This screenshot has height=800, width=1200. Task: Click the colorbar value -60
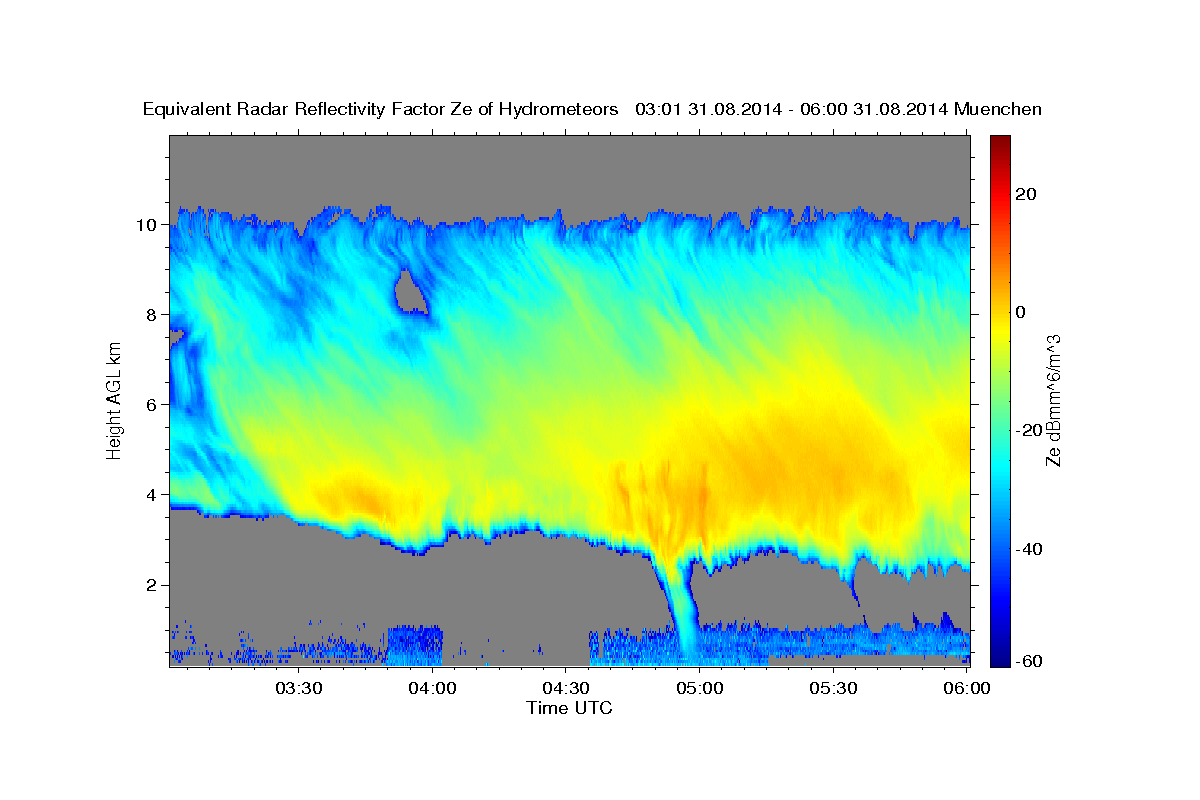(1029, 661)
